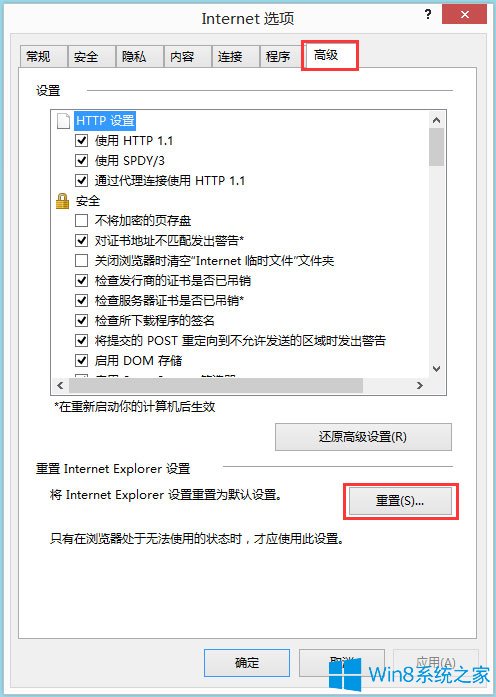The image size is (496, 697).
Task: Click 确定 button
Action: point(247,663)
